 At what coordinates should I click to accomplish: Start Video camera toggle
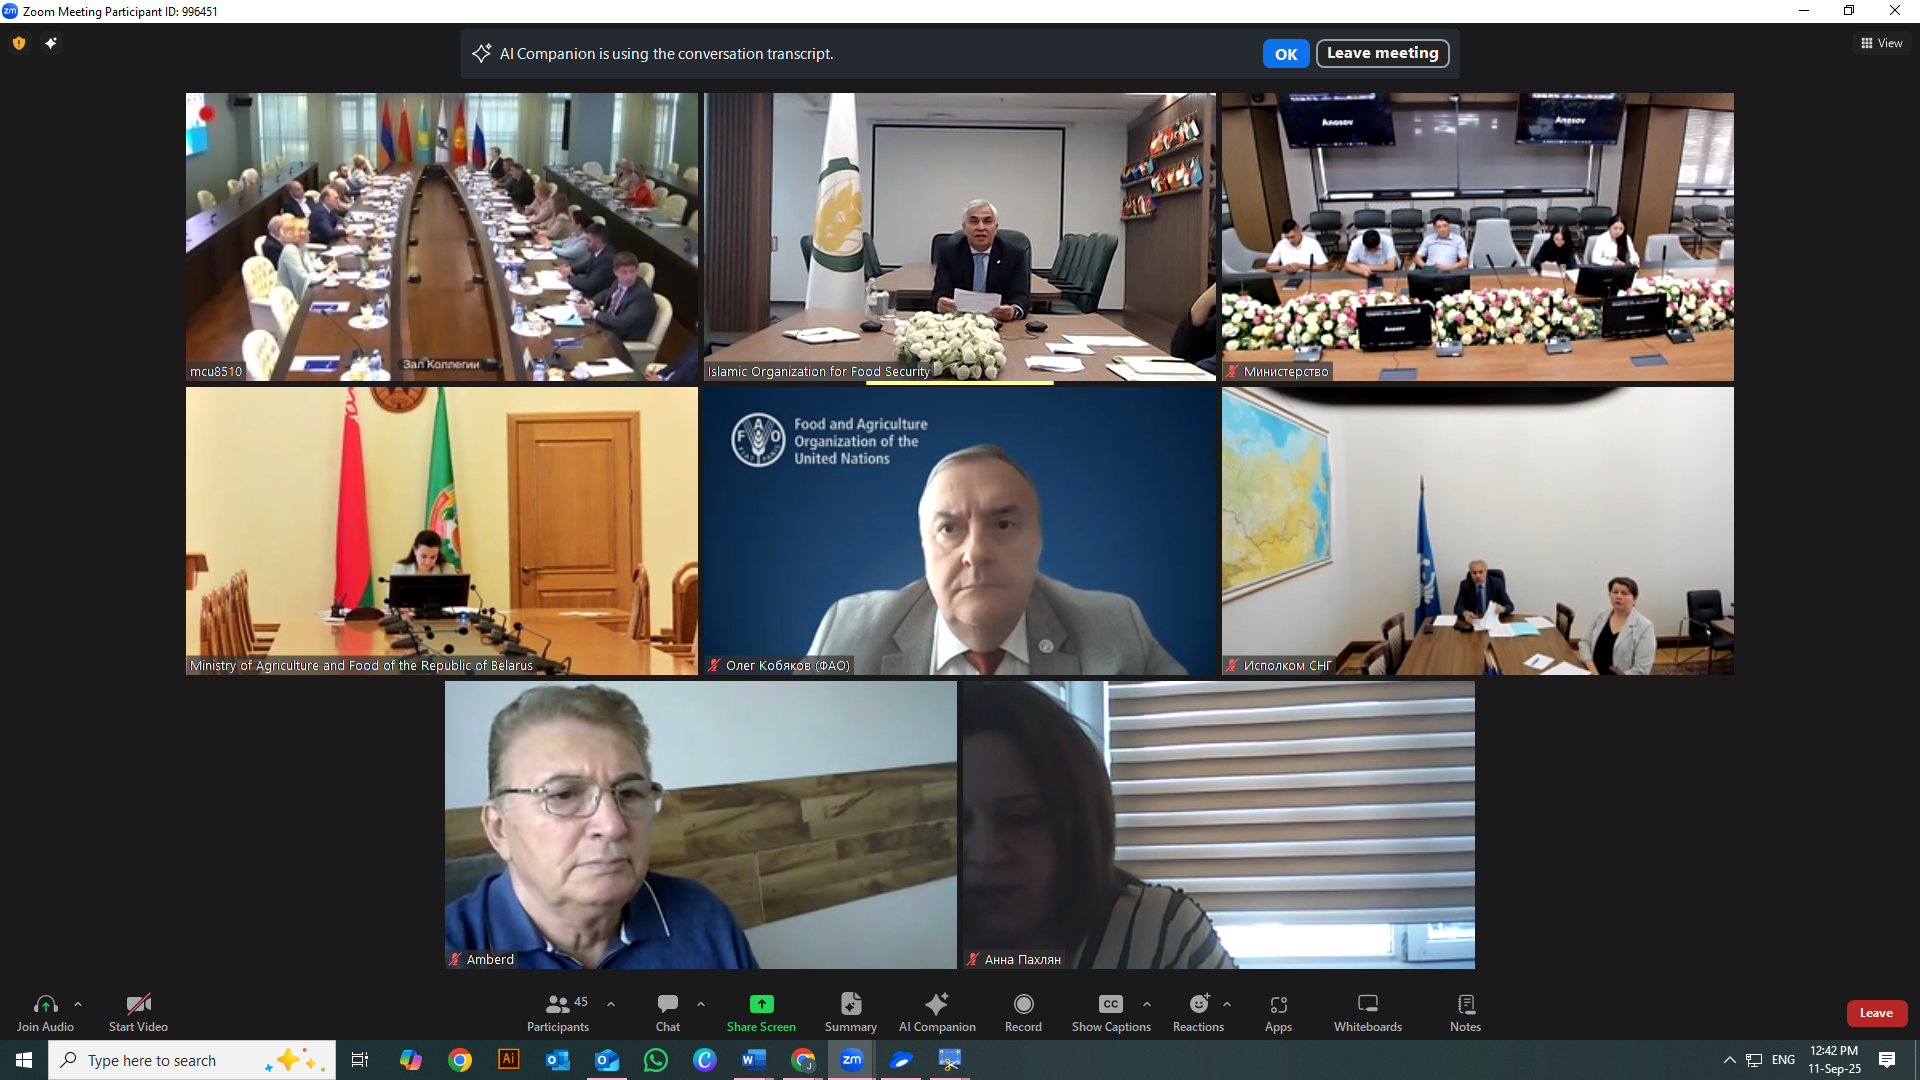coord(138,1004)
